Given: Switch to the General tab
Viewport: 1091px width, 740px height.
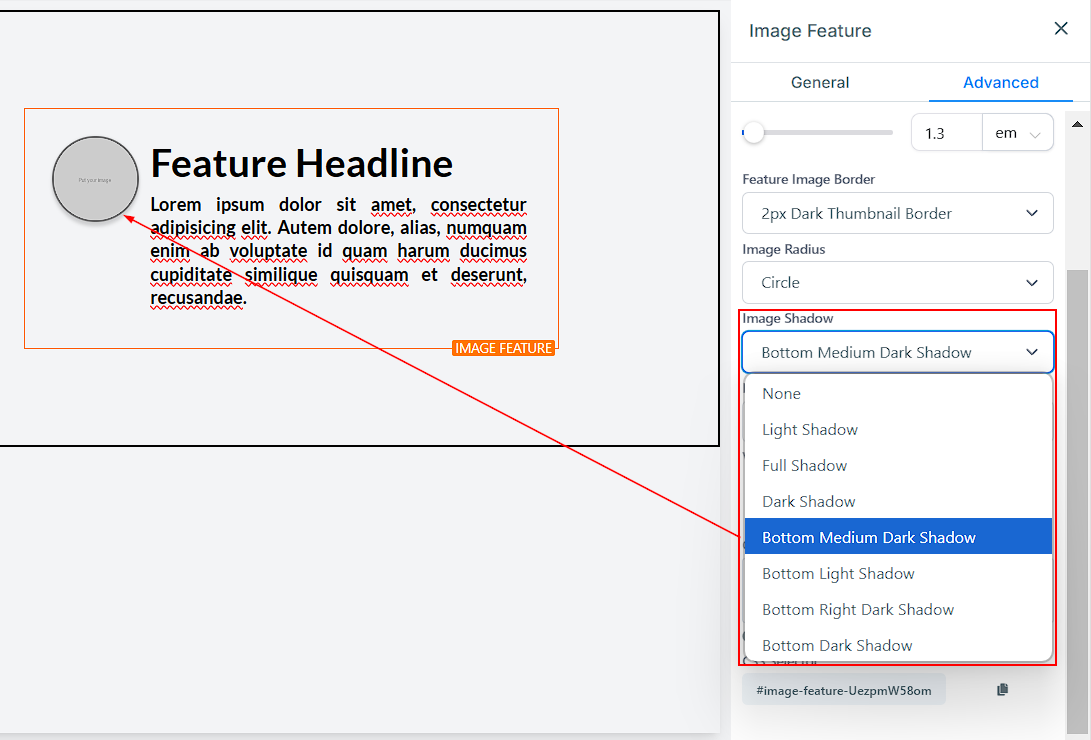Looking at the screenshot, I should (x=820, y=82).
